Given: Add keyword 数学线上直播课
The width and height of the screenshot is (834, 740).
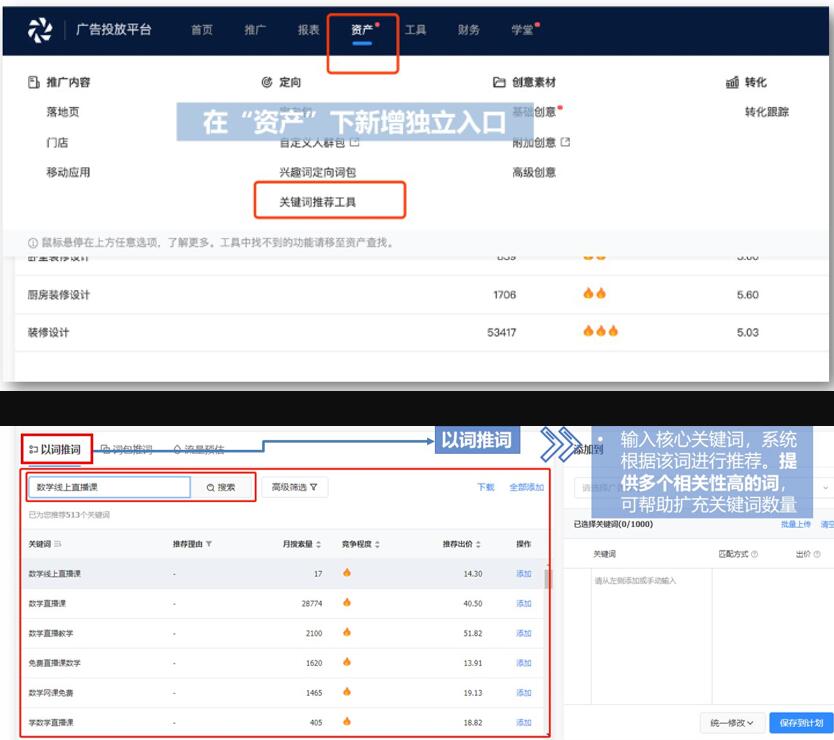Looking at the screenshot, I should [x=523, y=573].
